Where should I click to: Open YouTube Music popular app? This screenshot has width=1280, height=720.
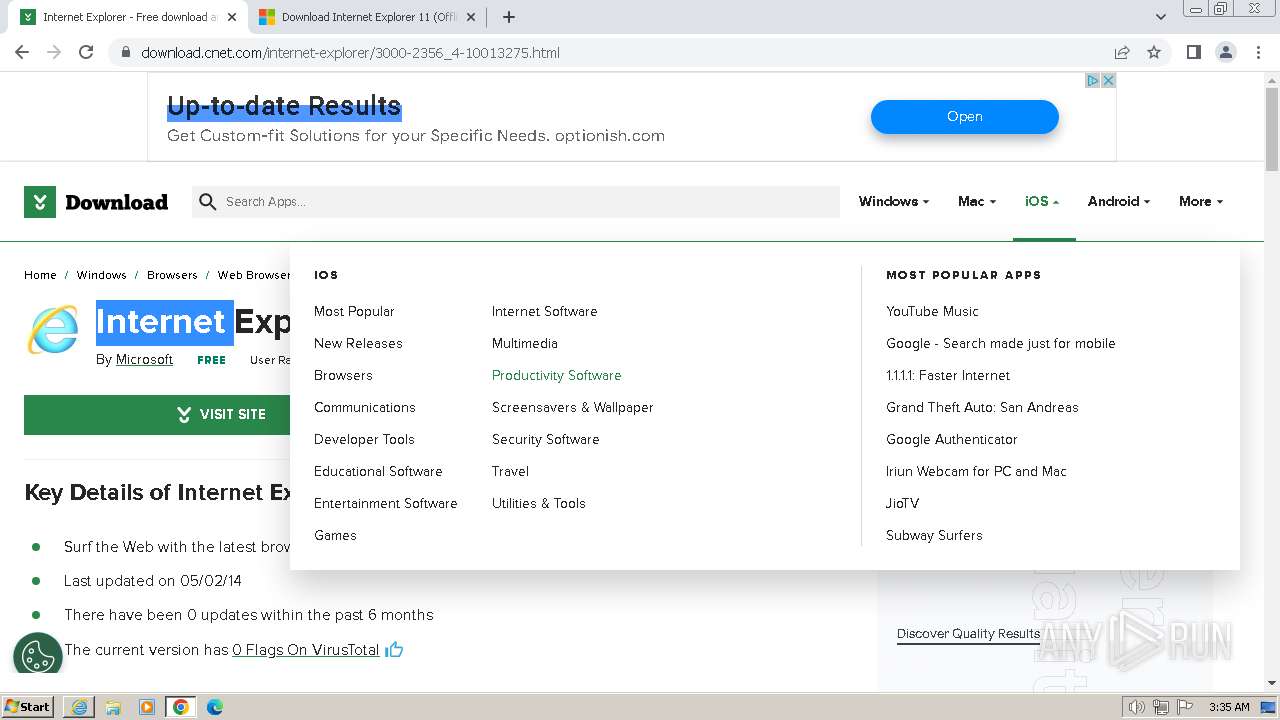932,311
